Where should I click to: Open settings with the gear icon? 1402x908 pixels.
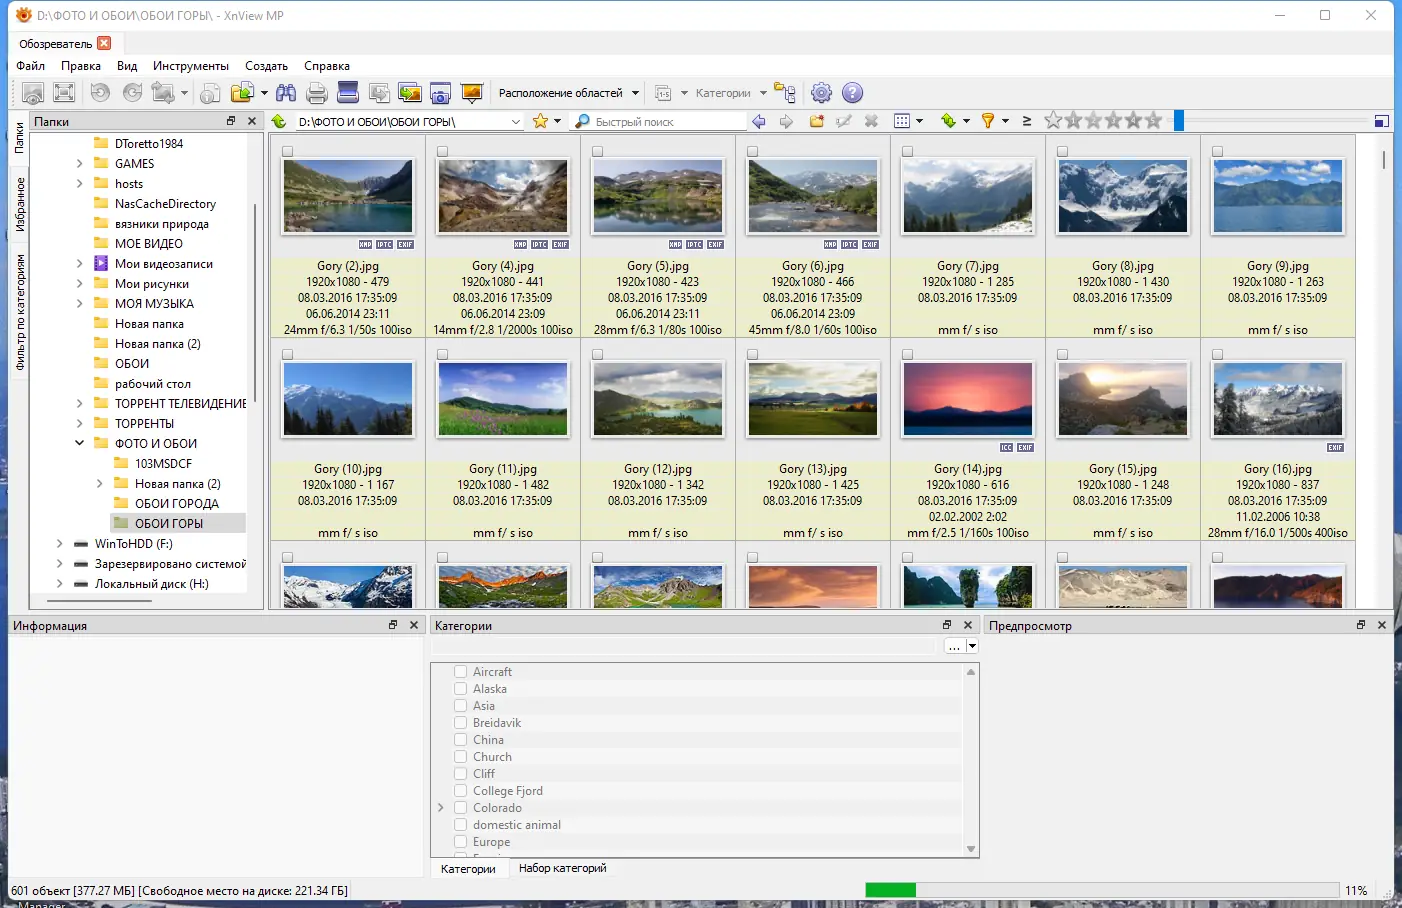click(x=821, y=93)
